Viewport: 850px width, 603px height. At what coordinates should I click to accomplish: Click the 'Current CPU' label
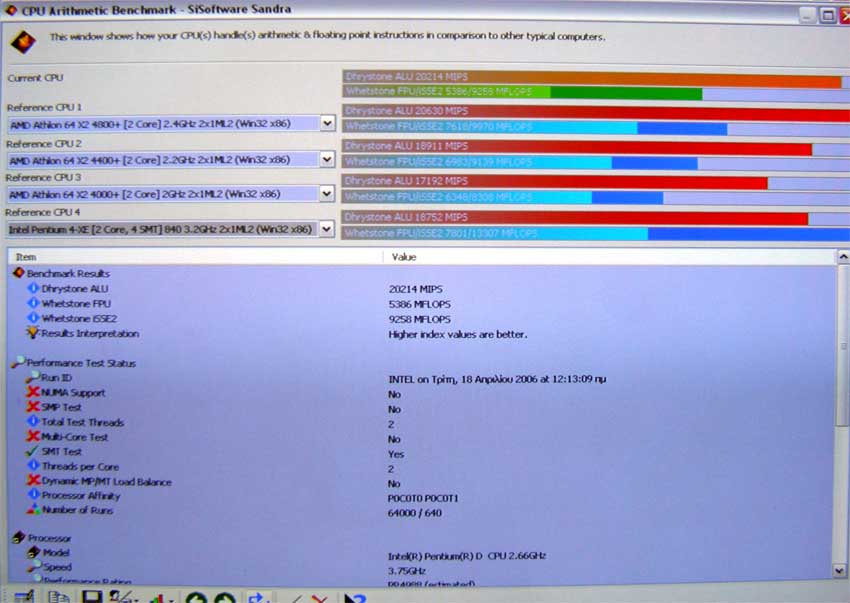coord(35,78)
